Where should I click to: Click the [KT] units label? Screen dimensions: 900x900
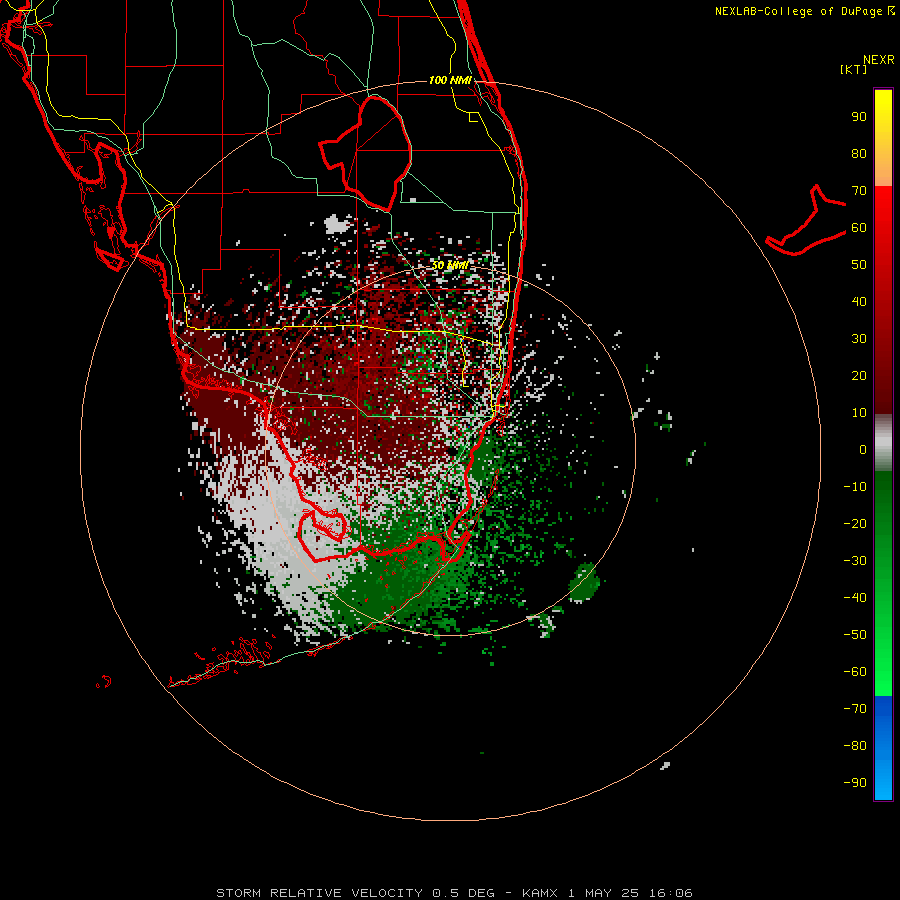click(x=853, y=69)
